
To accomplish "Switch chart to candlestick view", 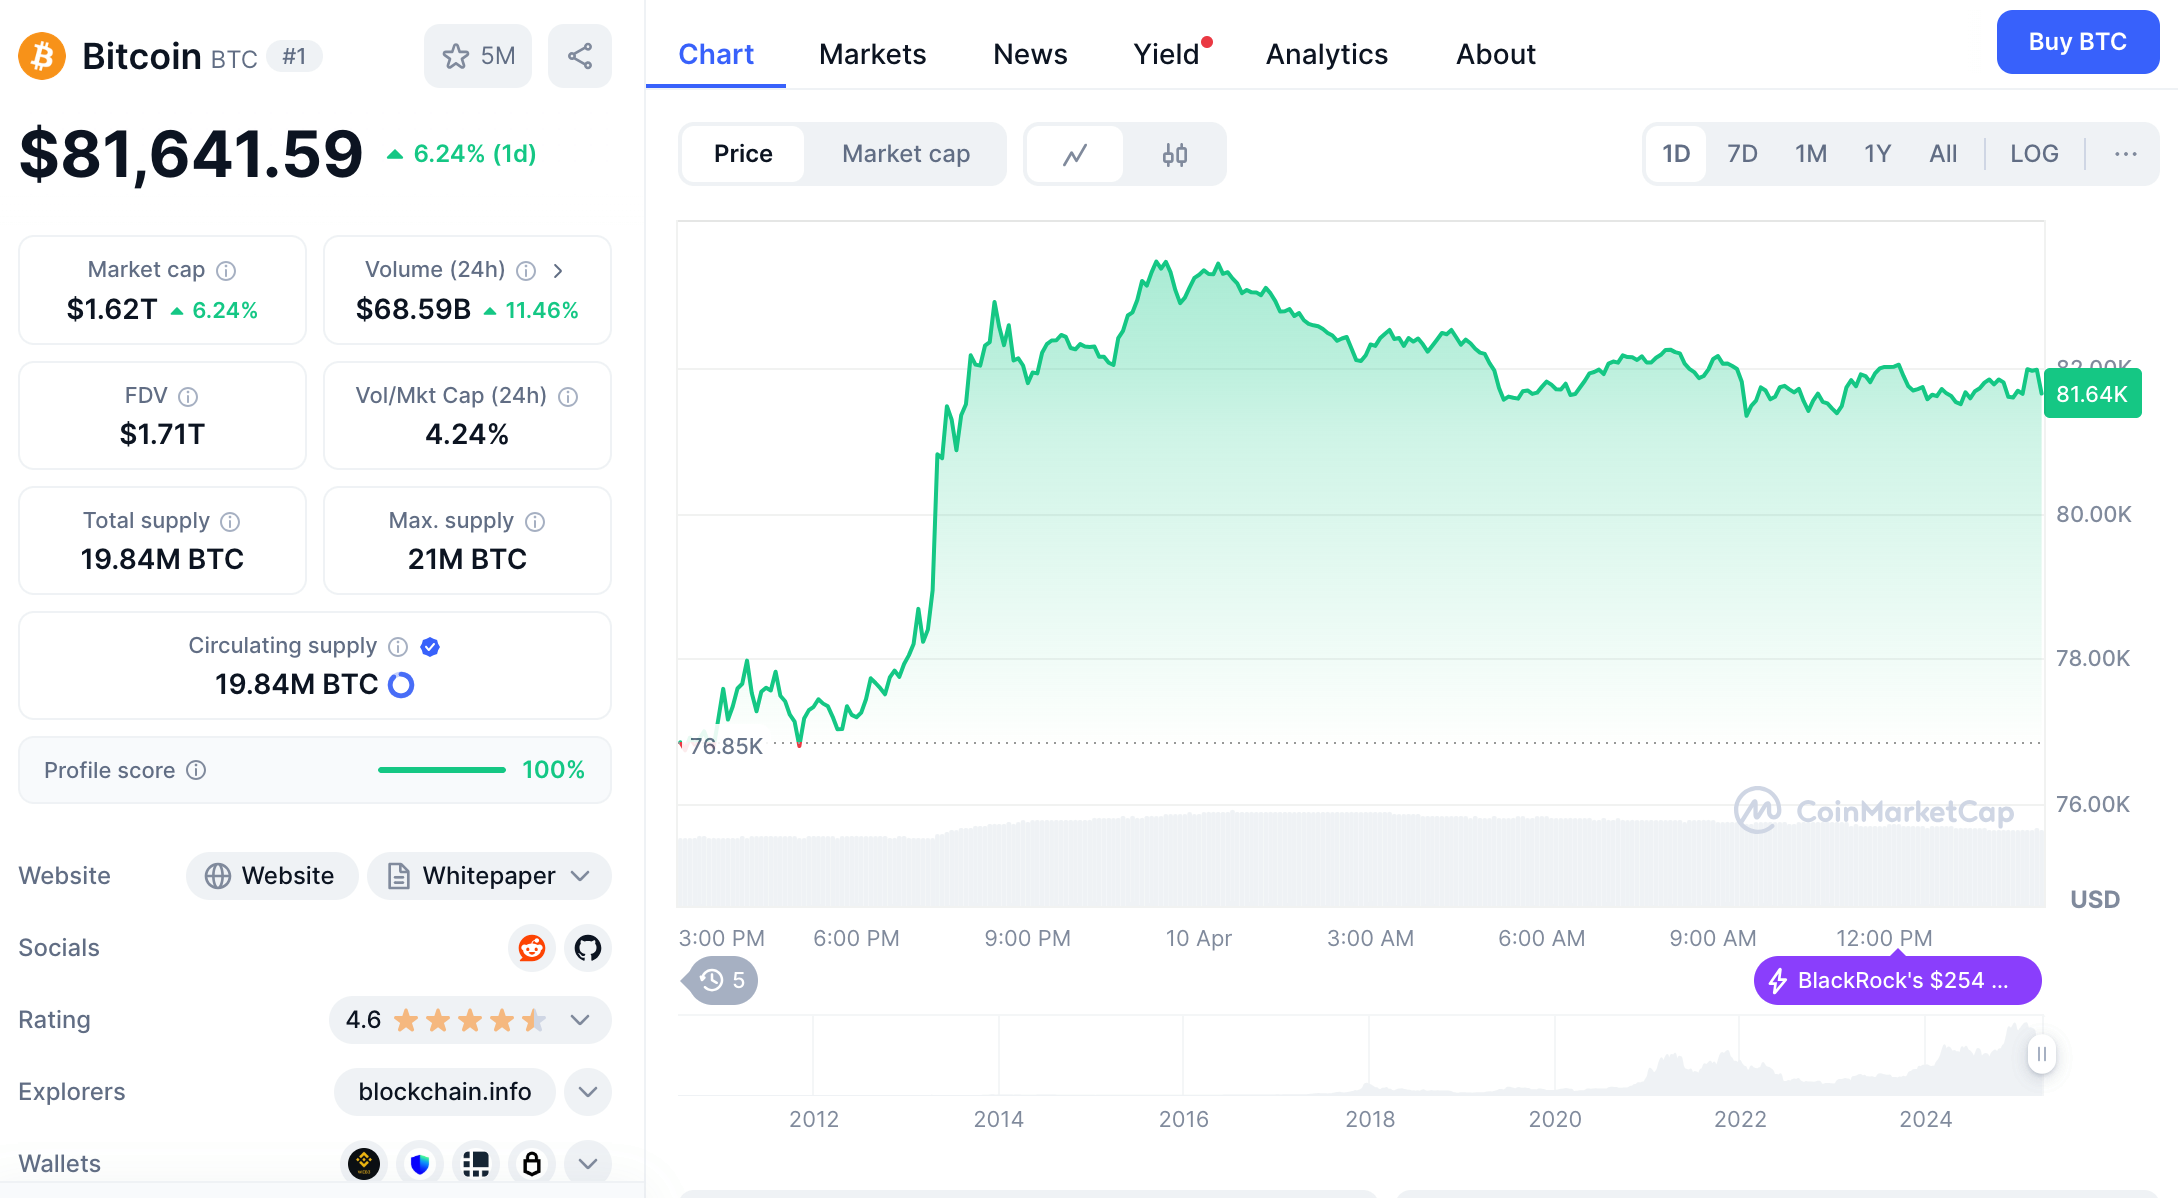I will pos(1176,154).
